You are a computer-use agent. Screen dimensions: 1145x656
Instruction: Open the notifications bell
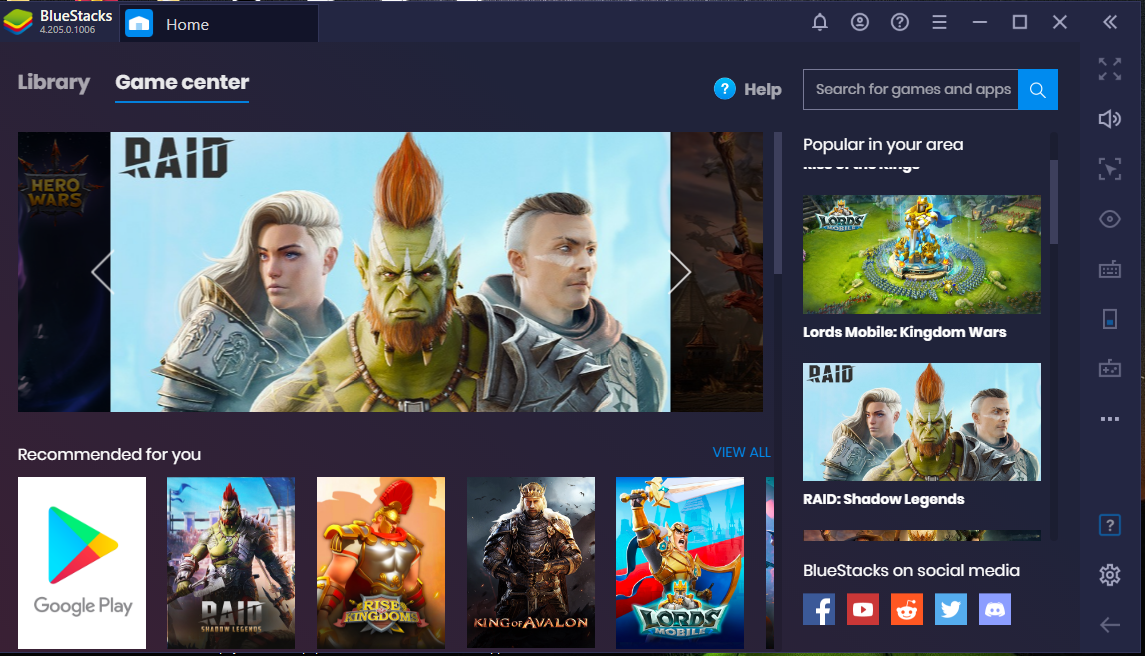click(820, 23)
